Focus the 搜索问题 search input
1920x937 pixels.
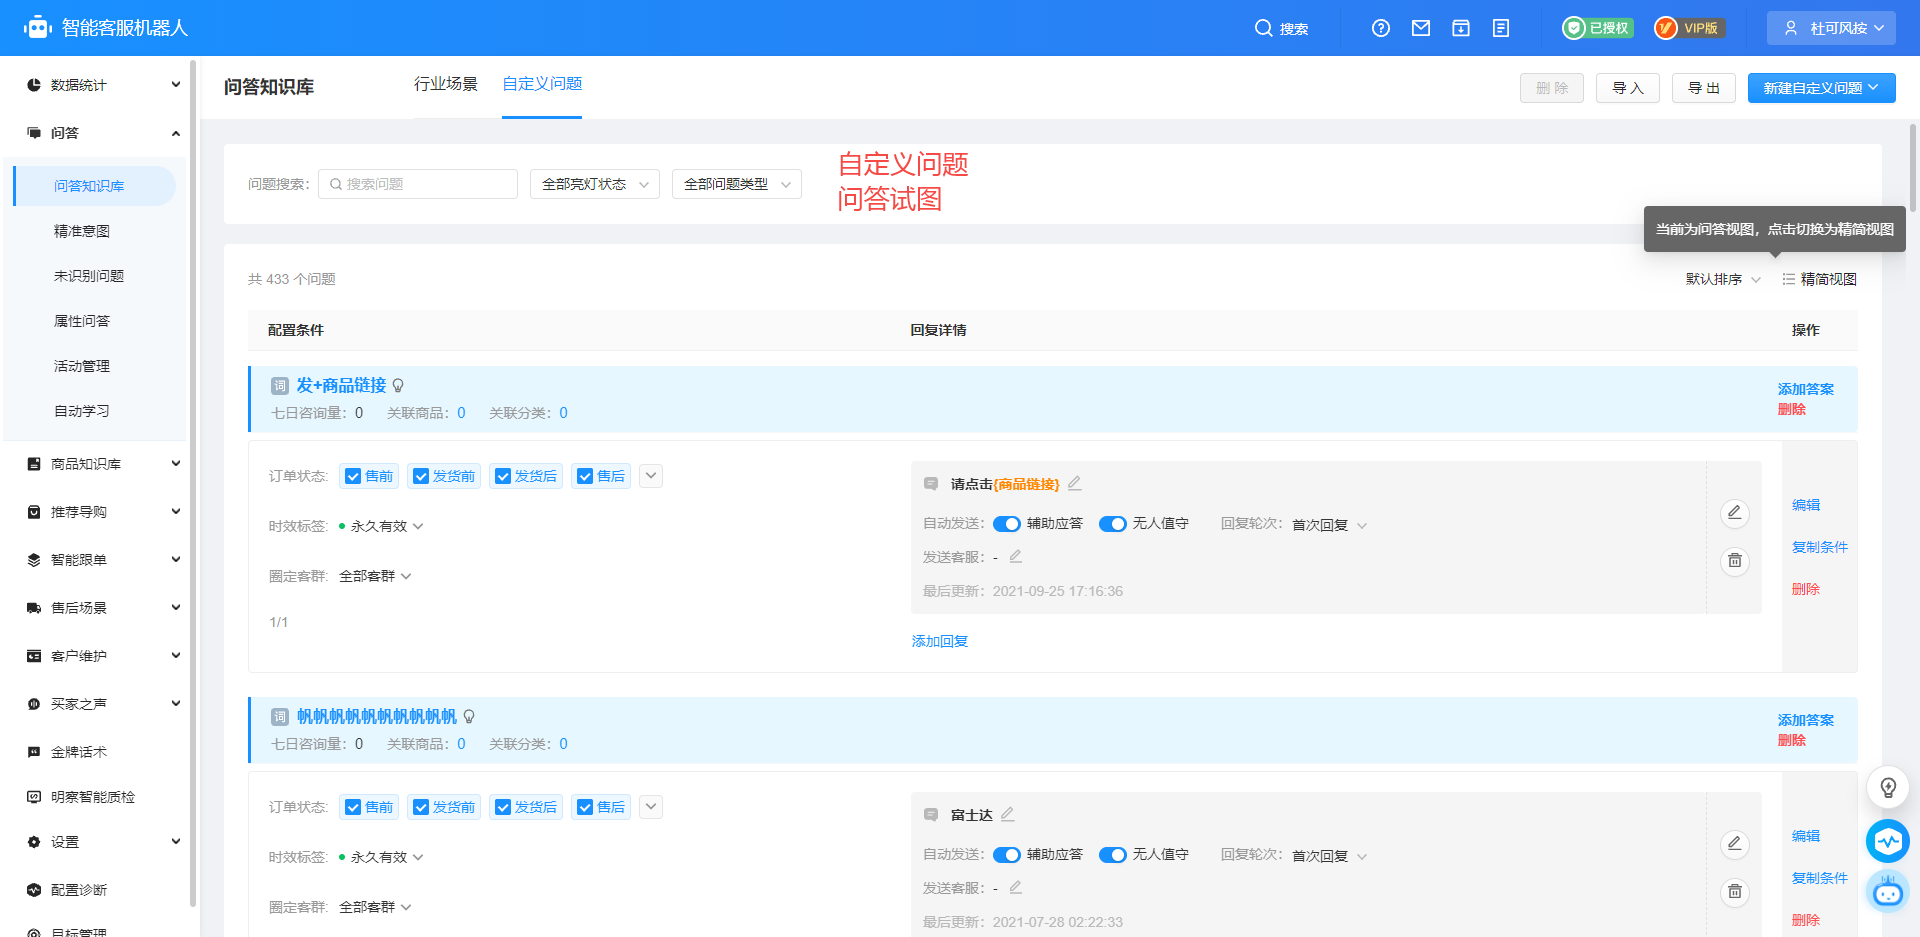(x=418, y=184)
